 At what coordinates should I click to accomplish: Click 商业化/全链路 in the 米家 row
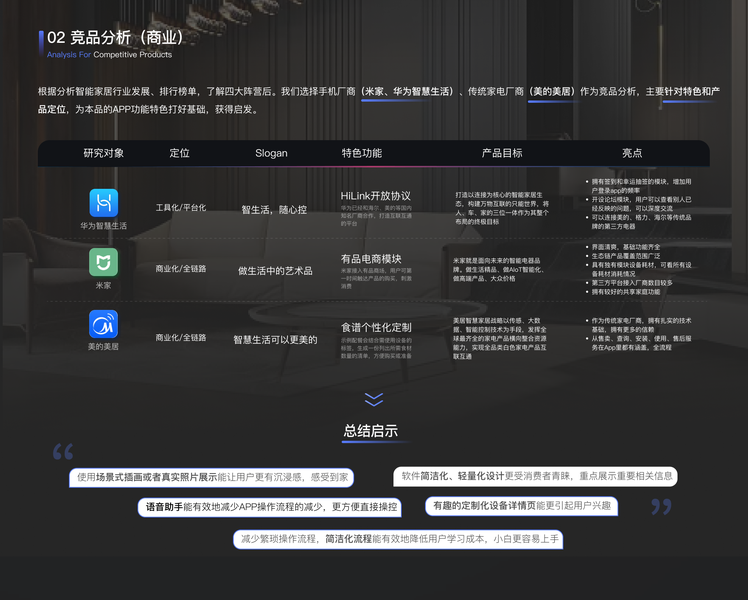pyautogui.click(x=181, y=269)
